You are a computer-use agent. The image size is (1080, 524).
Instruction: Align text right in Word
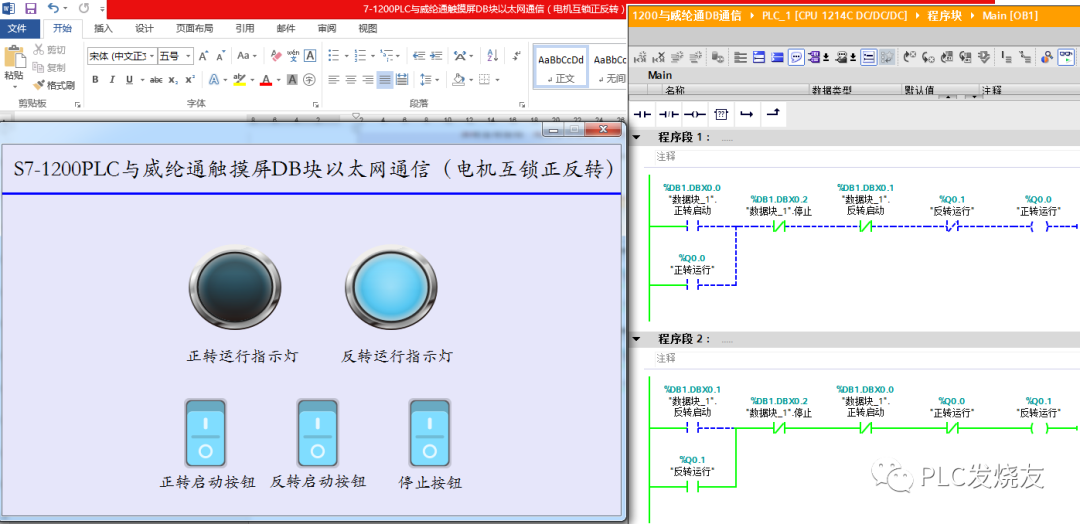click(368, 80)
